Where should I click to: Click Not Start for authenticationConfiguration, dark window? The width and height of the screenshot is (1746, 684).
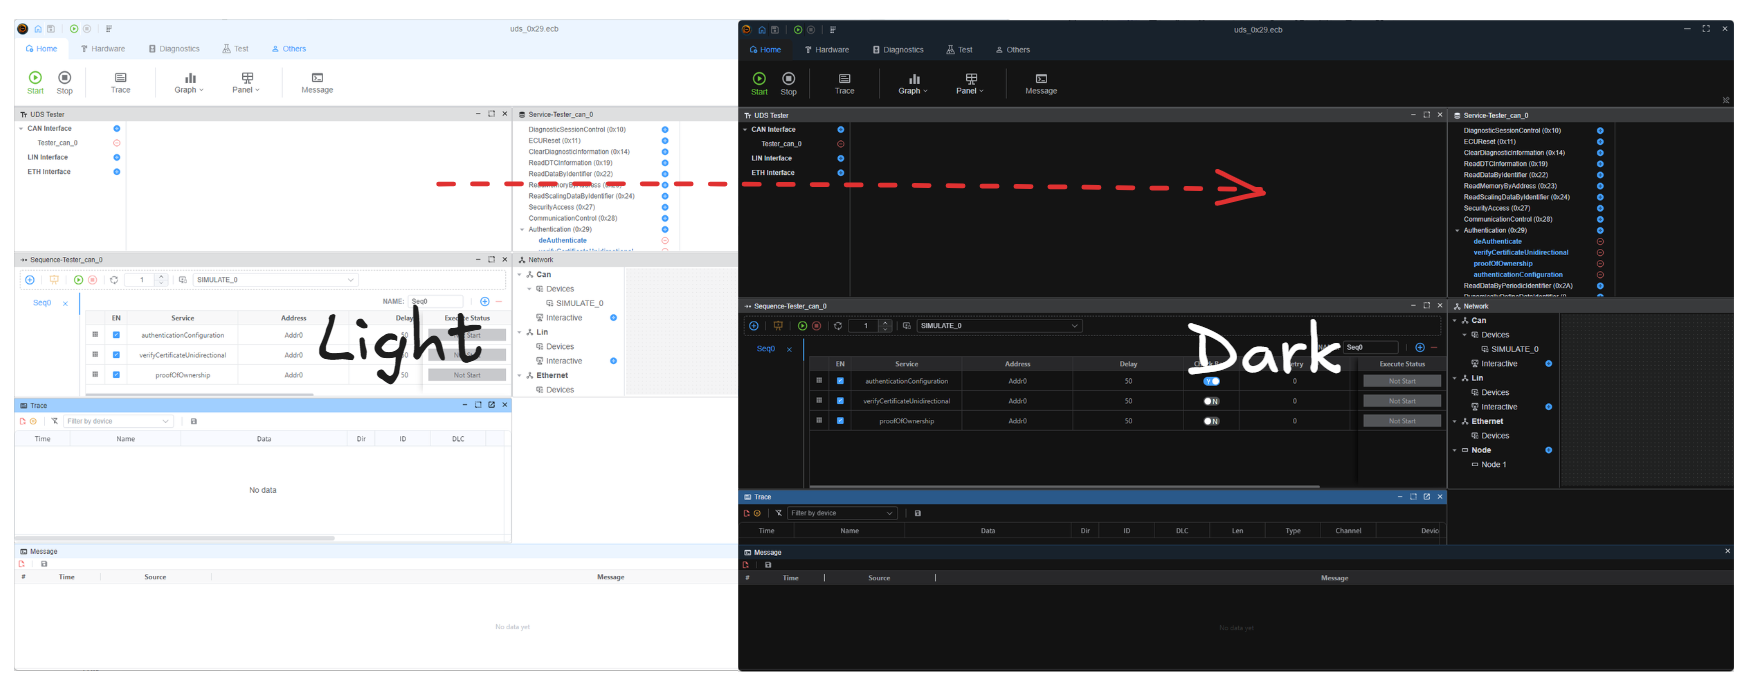[x=1402, y=381]
